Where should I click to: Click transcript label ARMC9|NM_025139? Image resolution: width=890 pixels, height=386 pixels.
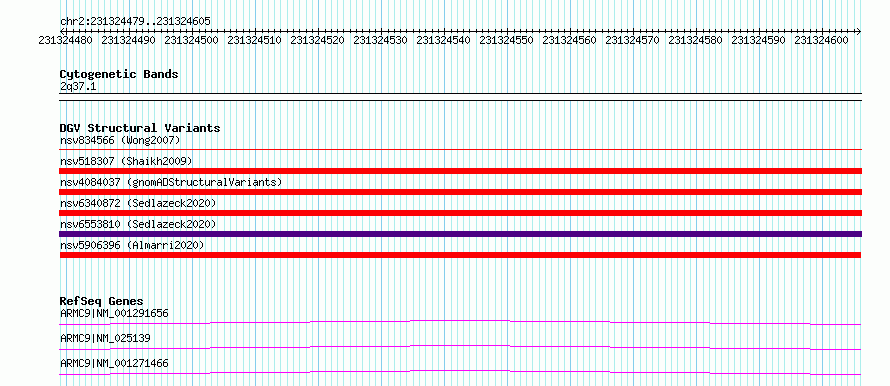tap(105, 339)
